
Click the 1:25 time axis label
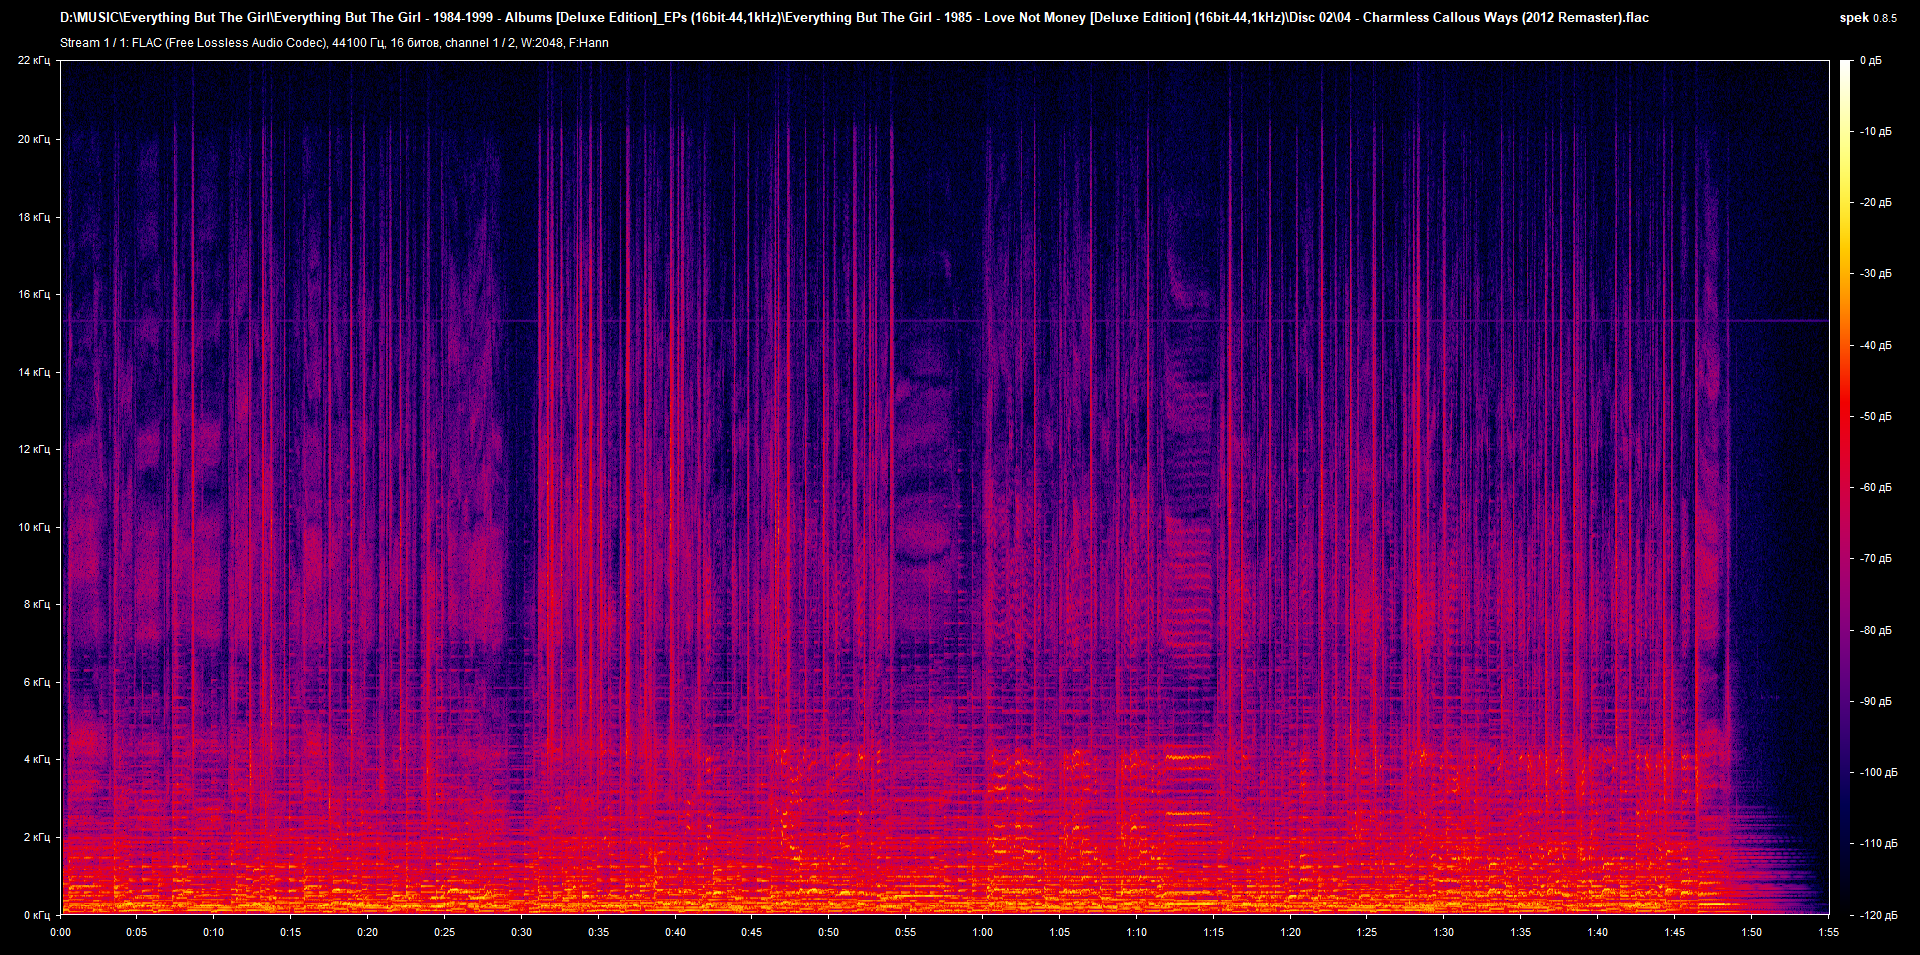[x=1367, y=932]
